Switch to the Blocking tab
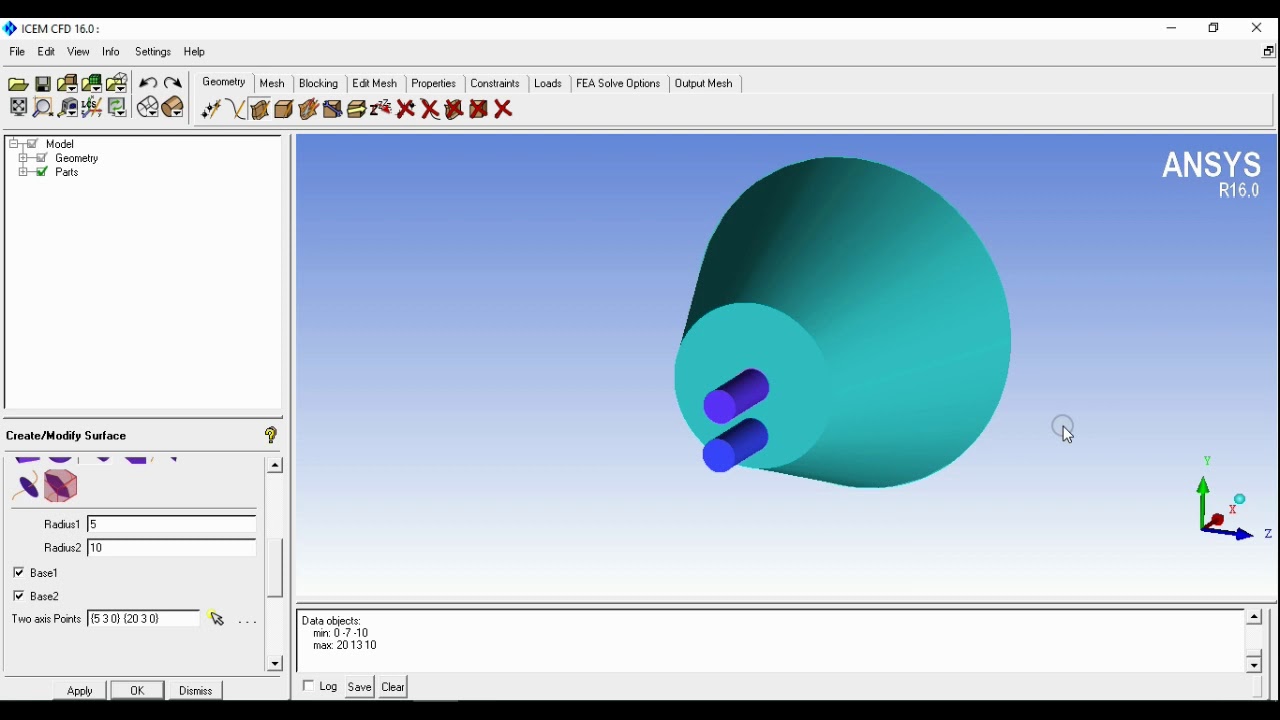The height and width of the screenshot is (720, 1280). tap(319, 84)
